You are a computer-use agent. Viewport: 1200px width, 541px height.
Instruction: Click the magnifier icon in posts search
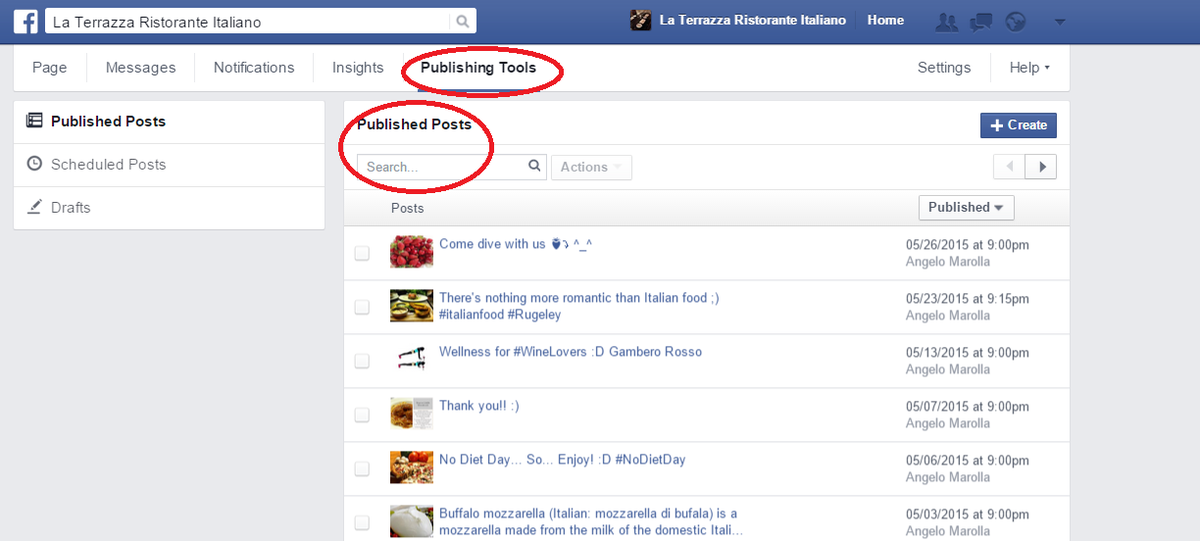coord(535,167)
